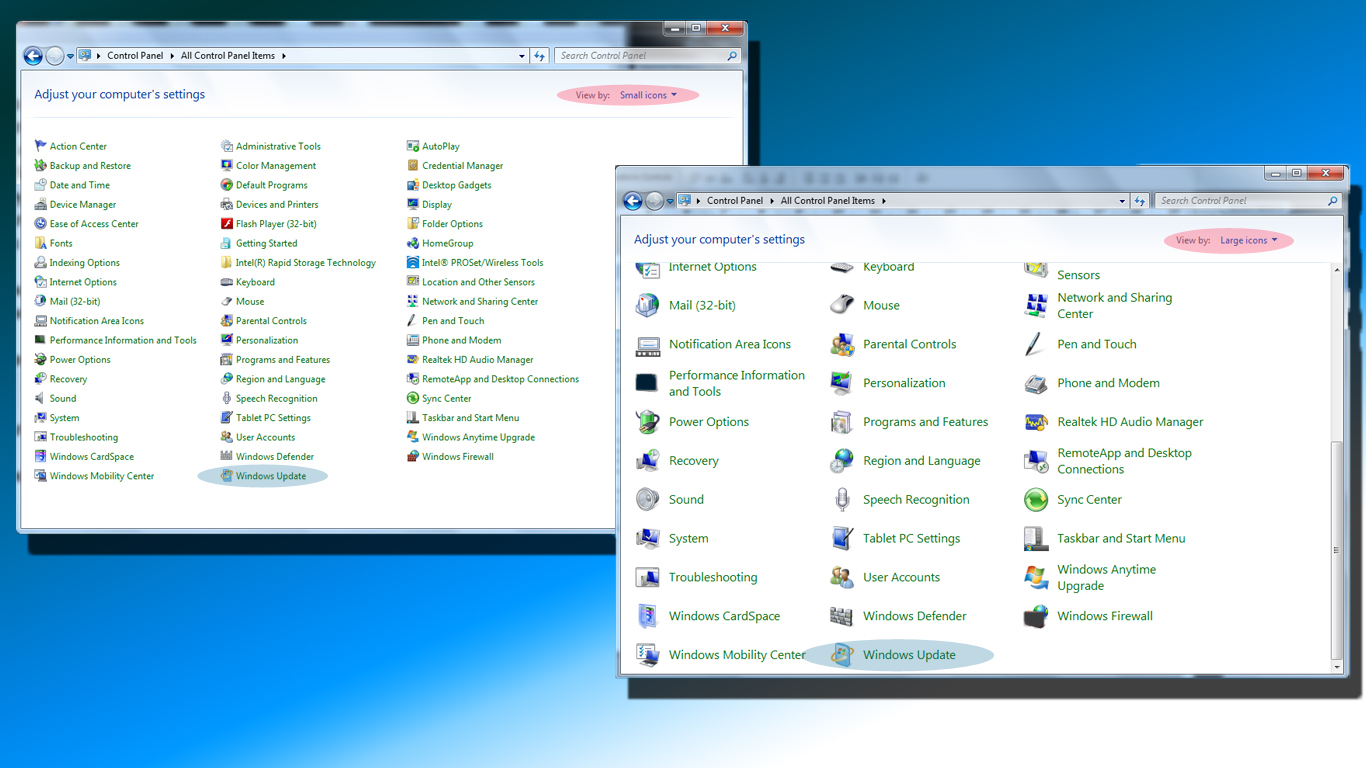Click the Action Center flag icon in small icons window
1366x768 pixels.
click(x=41, y=146)
